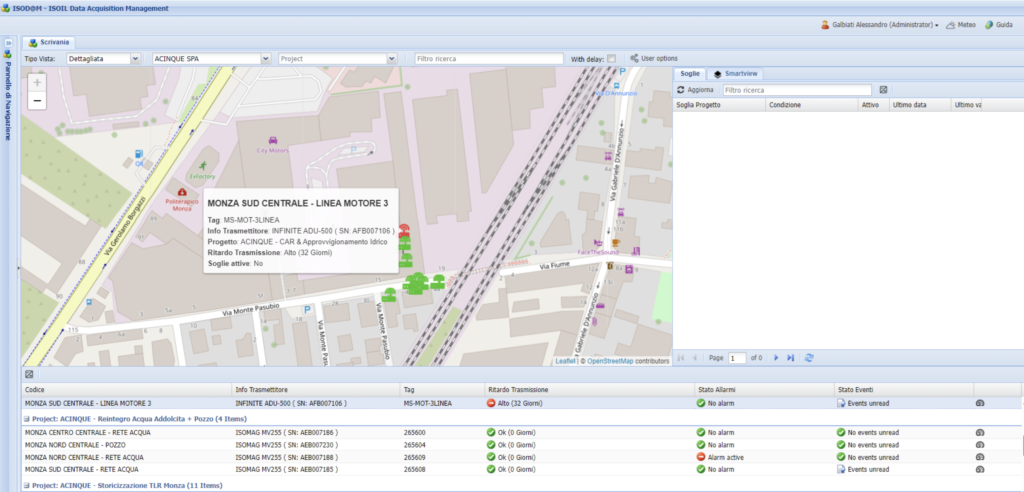Click the pagination refresh icon
This screenshot has width=1024, height=492.
[809, 357]
